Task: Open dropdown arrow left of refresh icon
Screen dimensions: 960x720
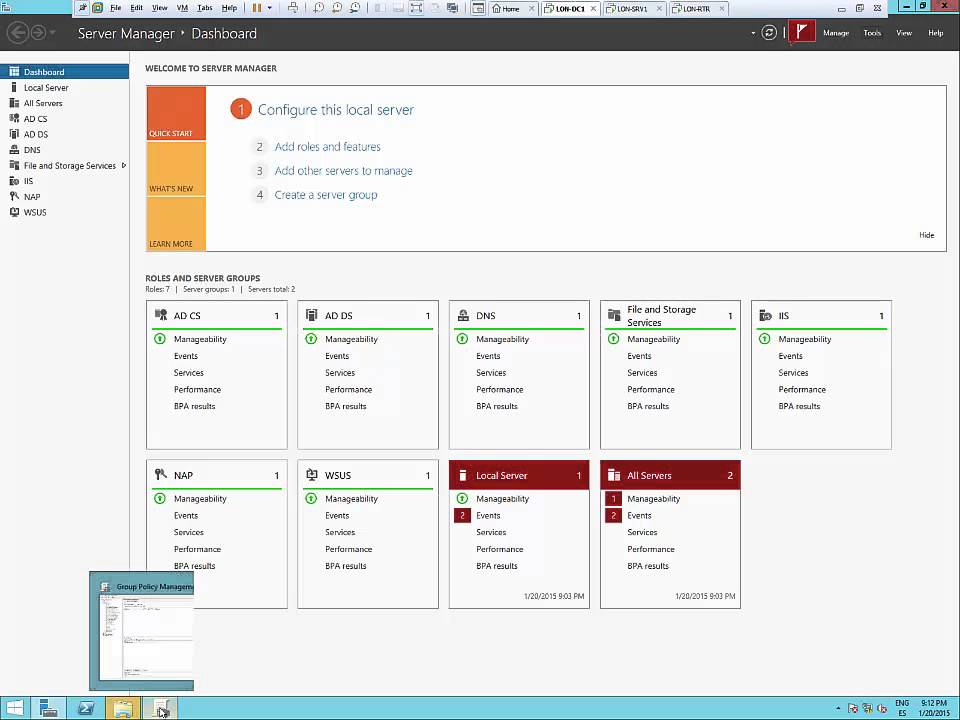Action: [753, 33]
